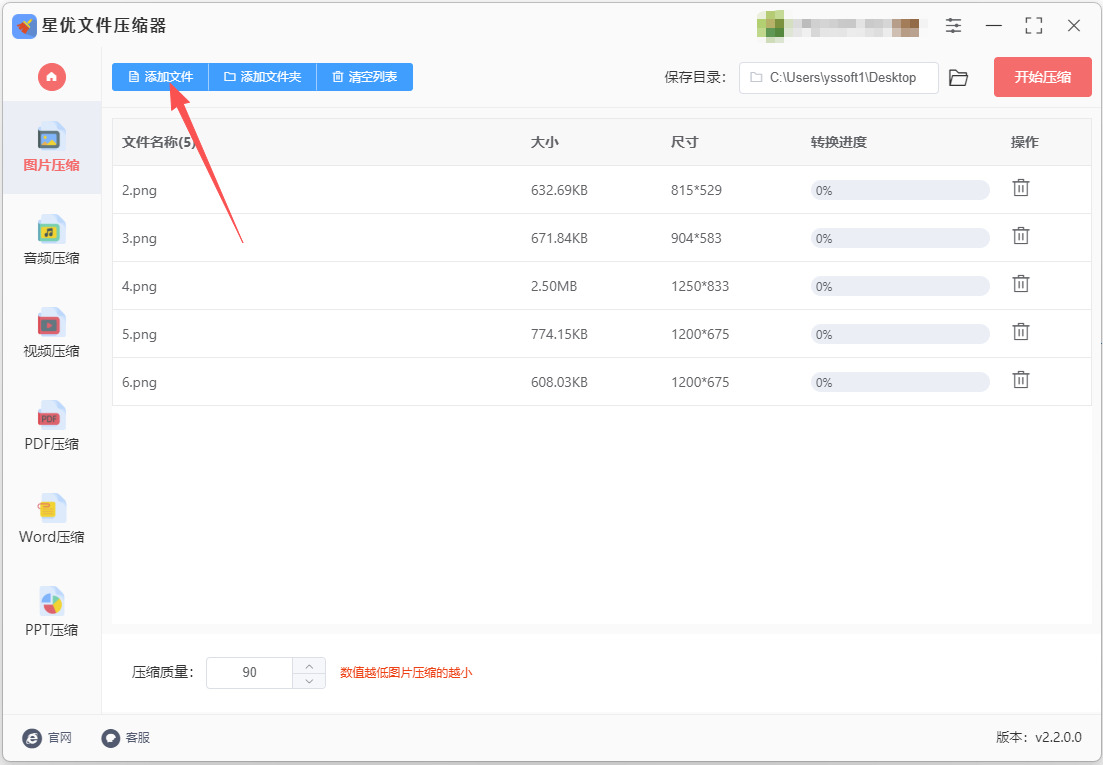Delete 5.png with trash icon
This screenshot has width=1103, height=765.
pos(1021,331)
